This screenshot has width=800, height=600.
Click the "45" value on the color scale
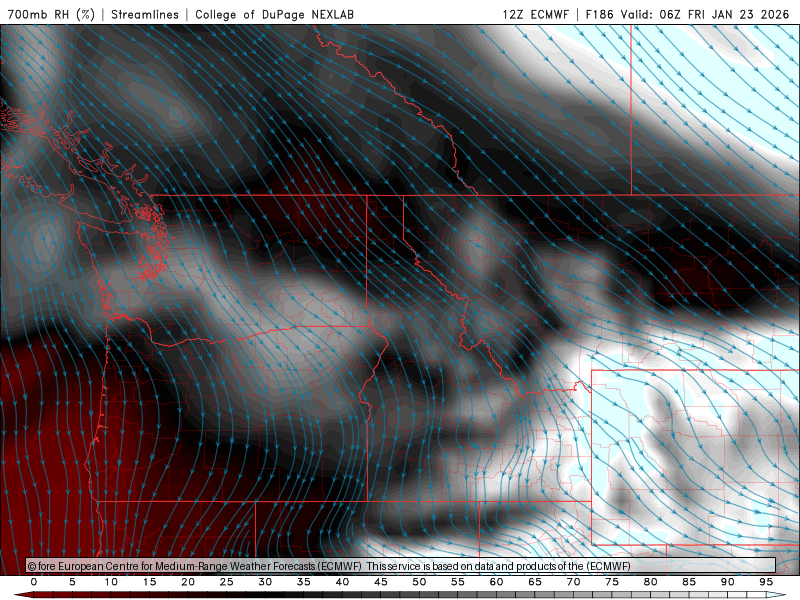[381, 582]
